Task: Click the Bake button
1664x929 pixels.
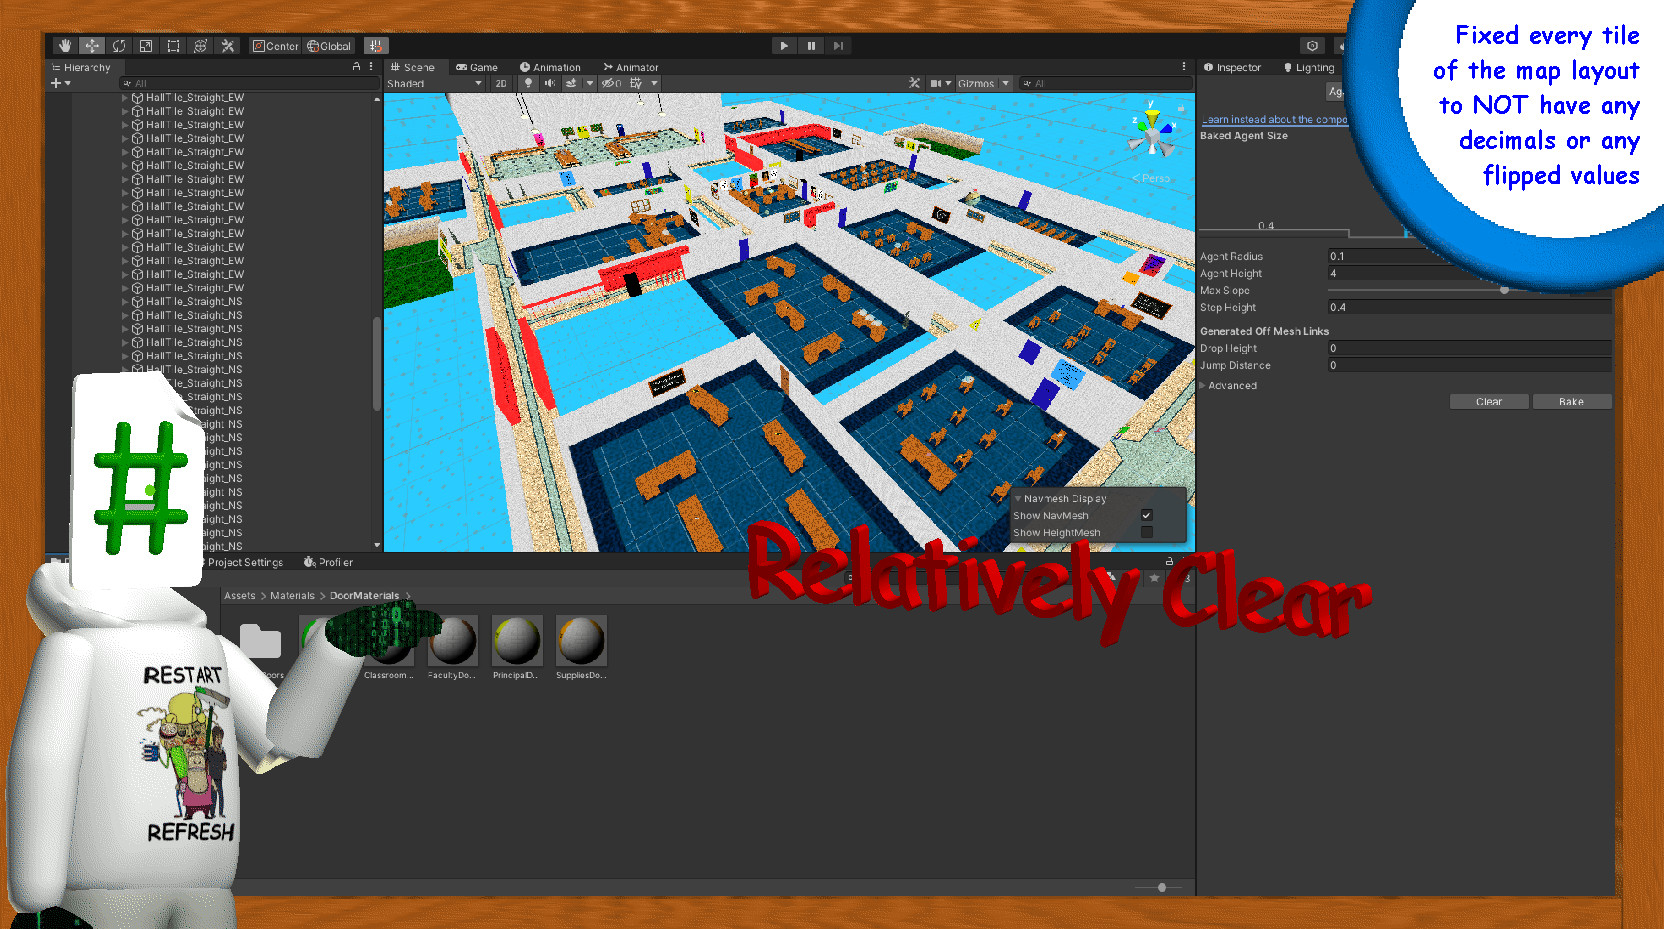Action: coord(1571,401)
